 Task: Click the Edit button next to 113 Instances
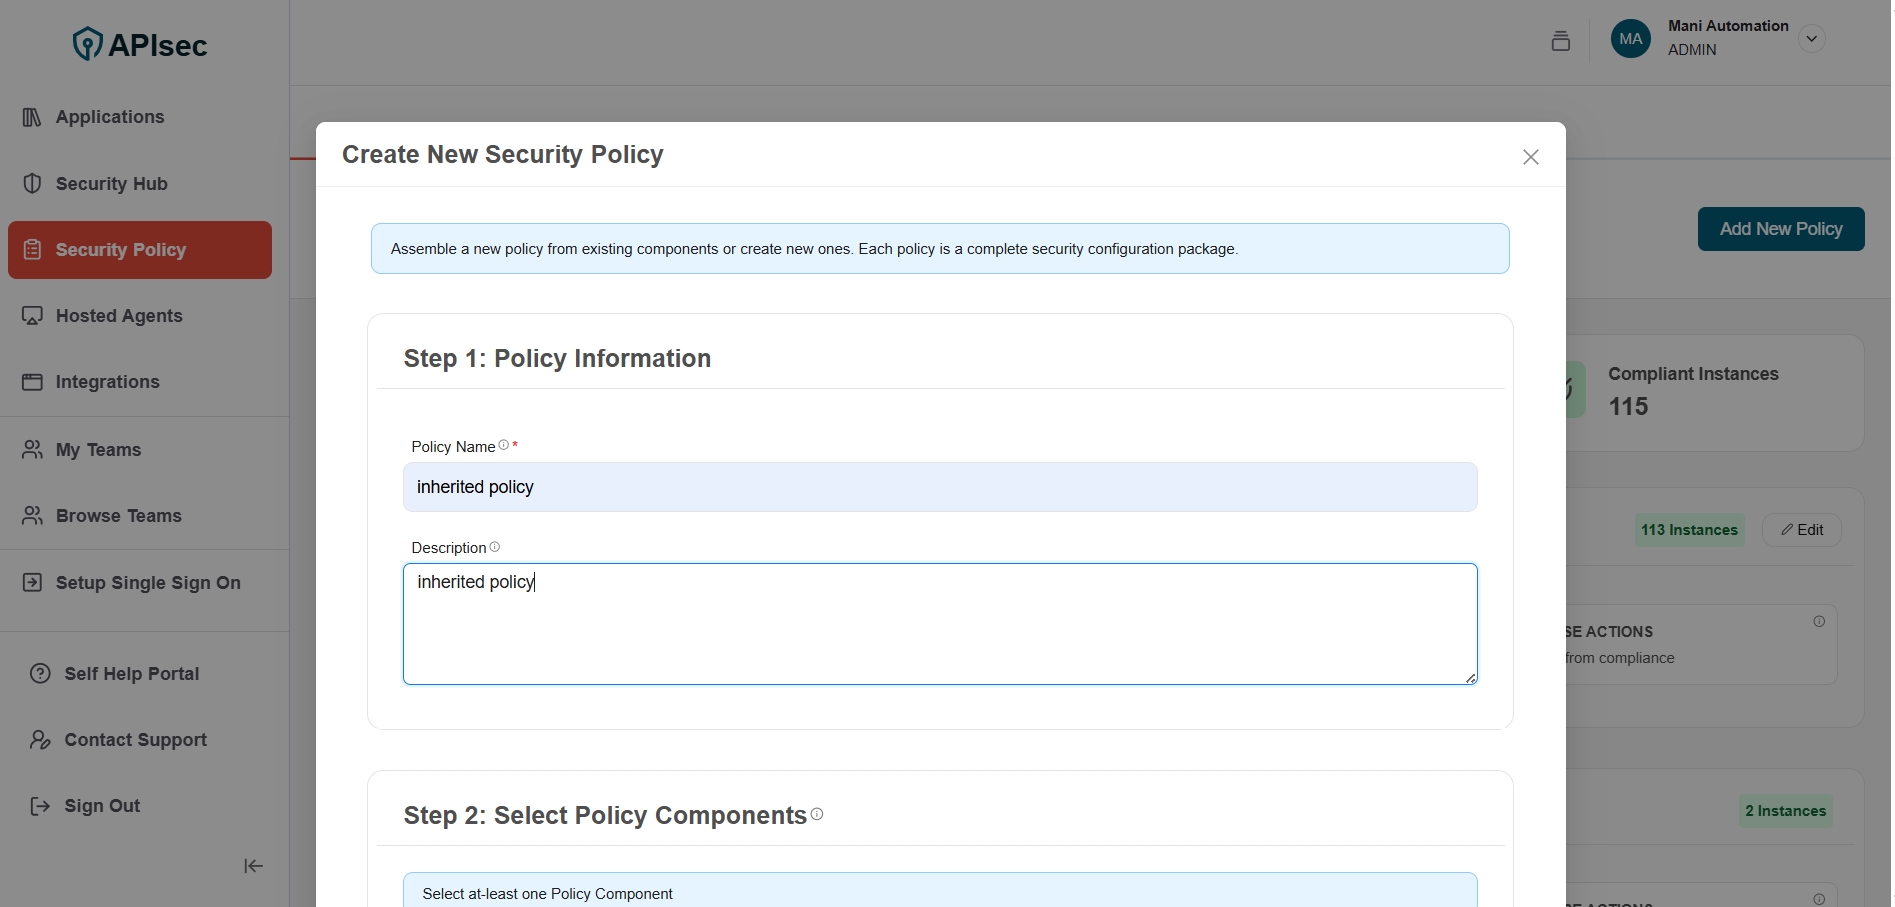tap(1802, 529)
